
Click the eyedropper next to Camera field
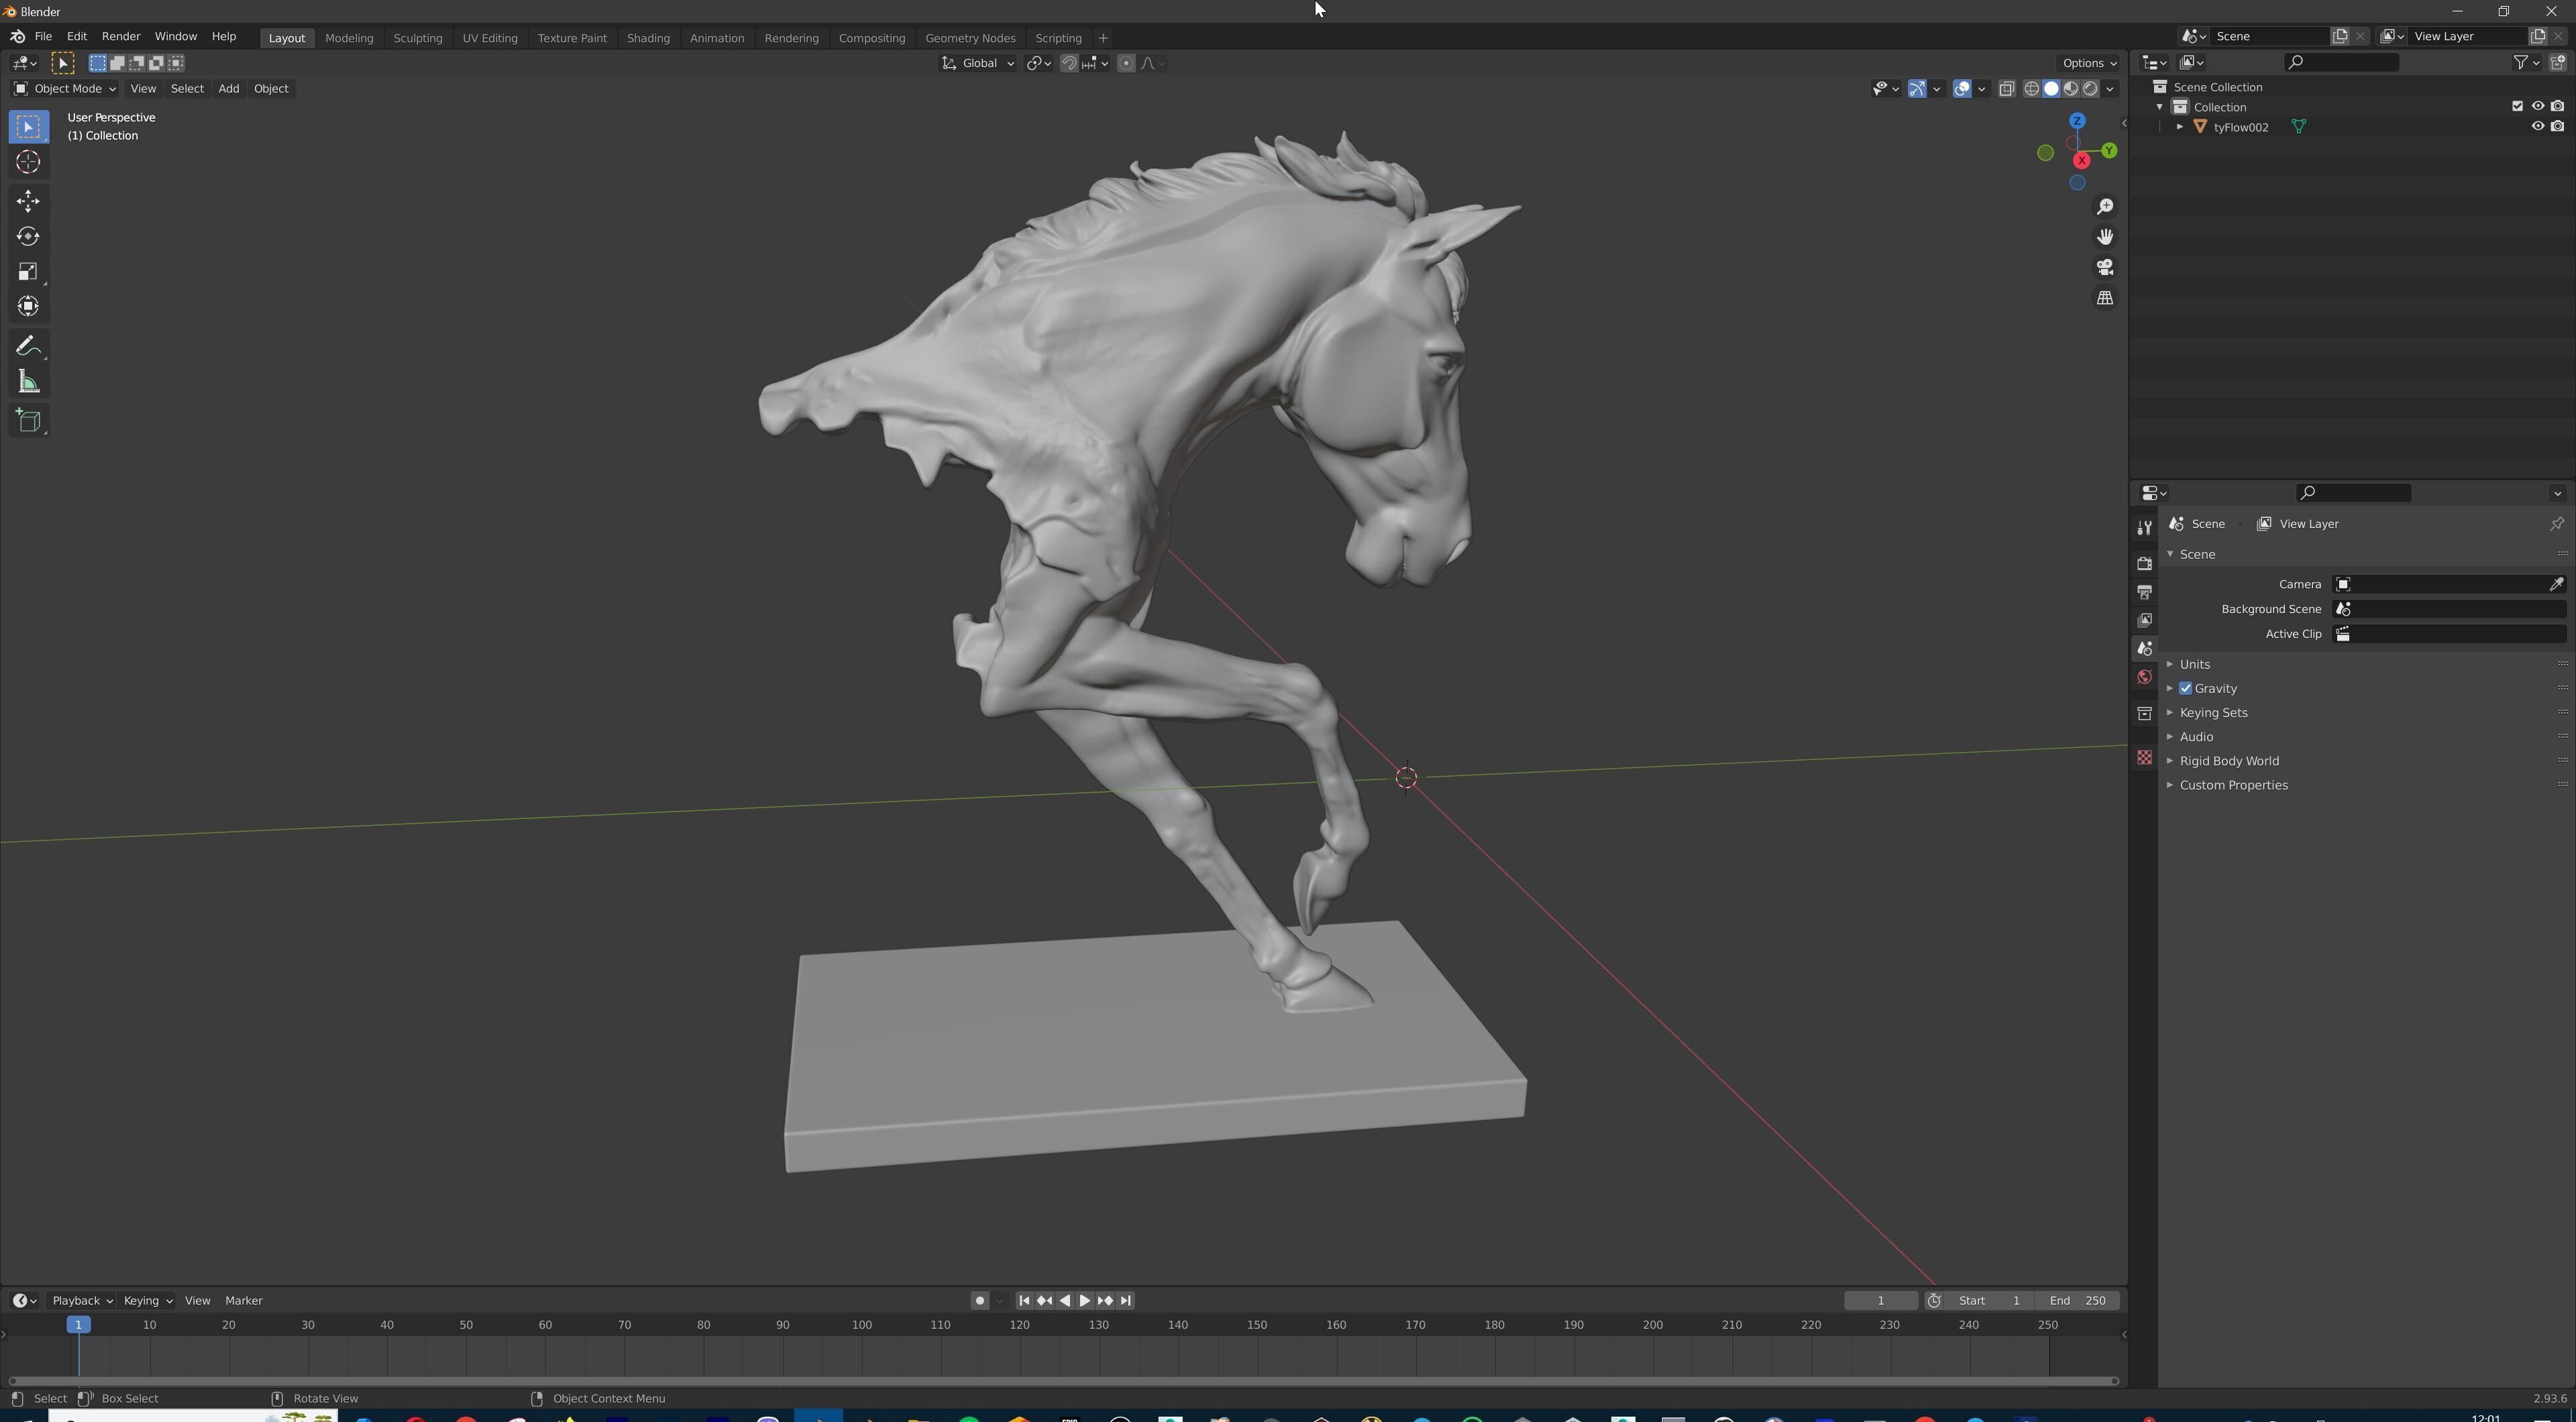(2556, 584)
